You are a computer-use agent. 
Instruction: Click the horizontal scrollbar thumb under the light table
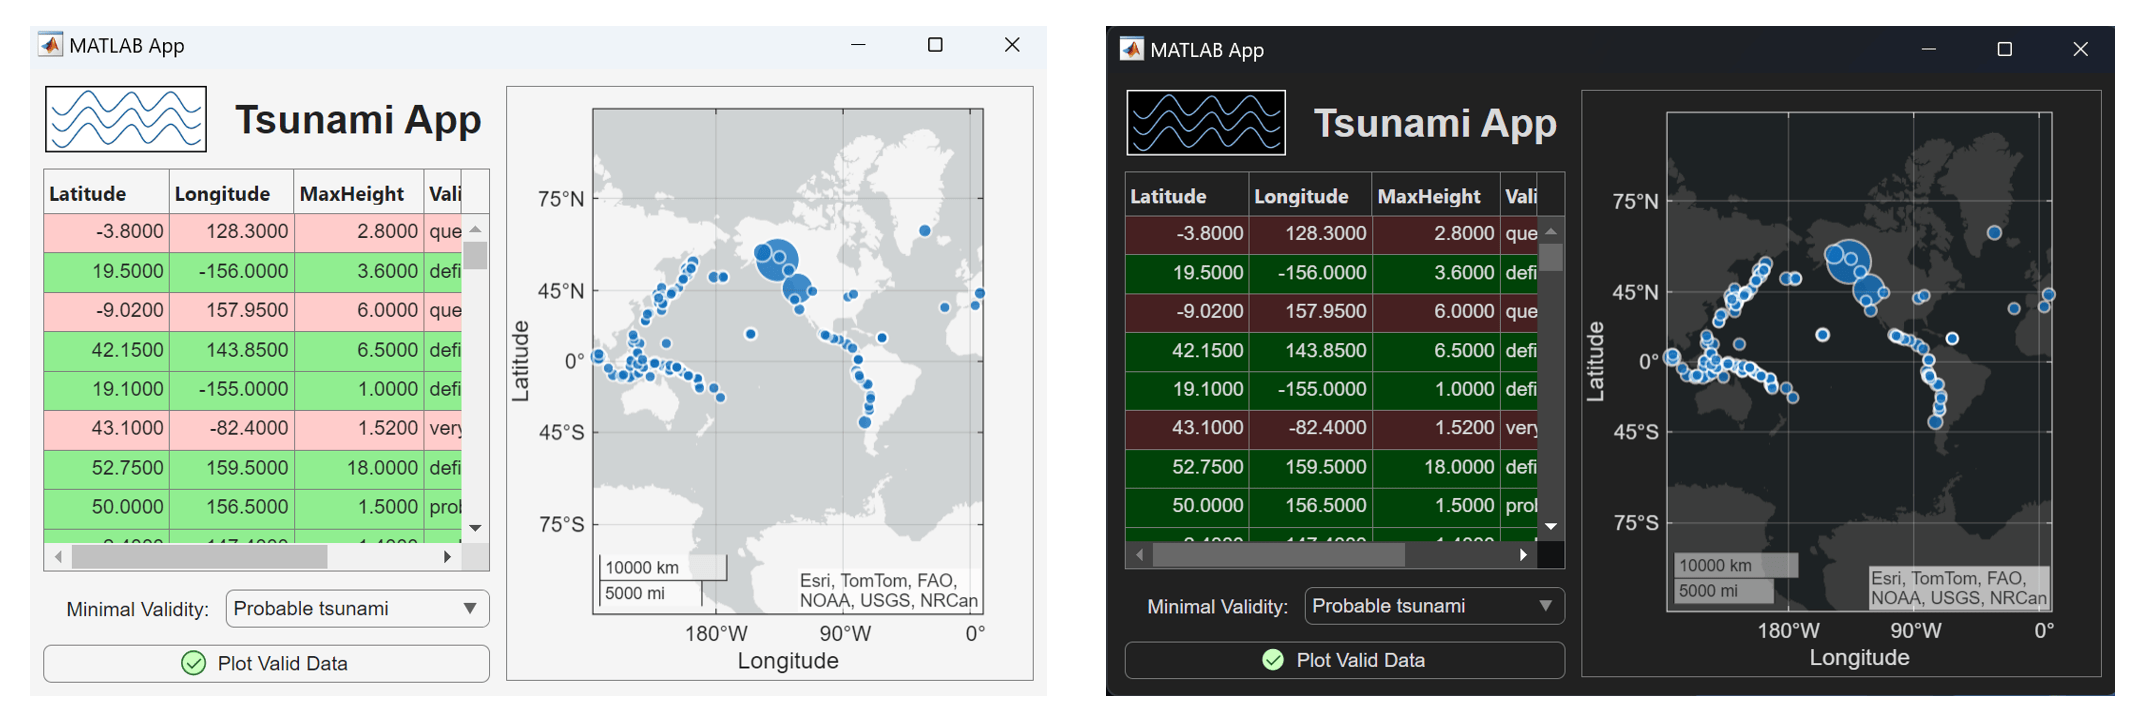coord(200,557)
